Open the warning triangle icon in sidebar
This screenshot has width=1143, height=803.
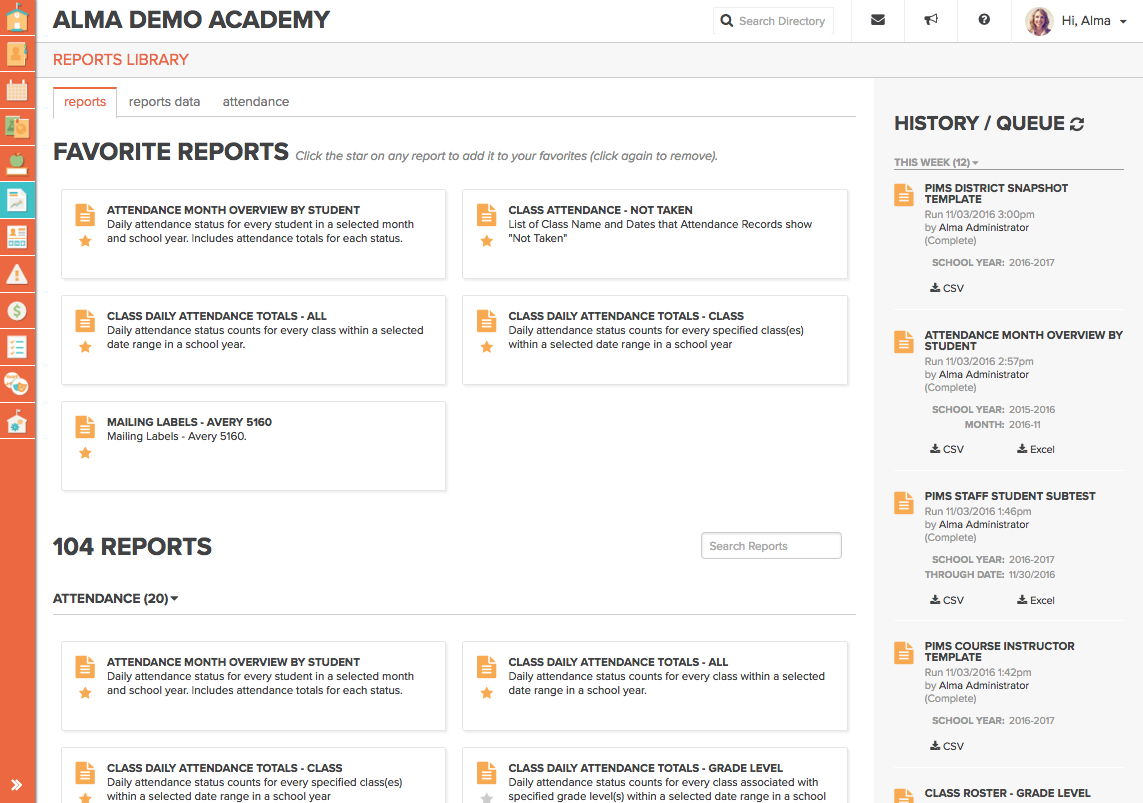coord(17,273)
